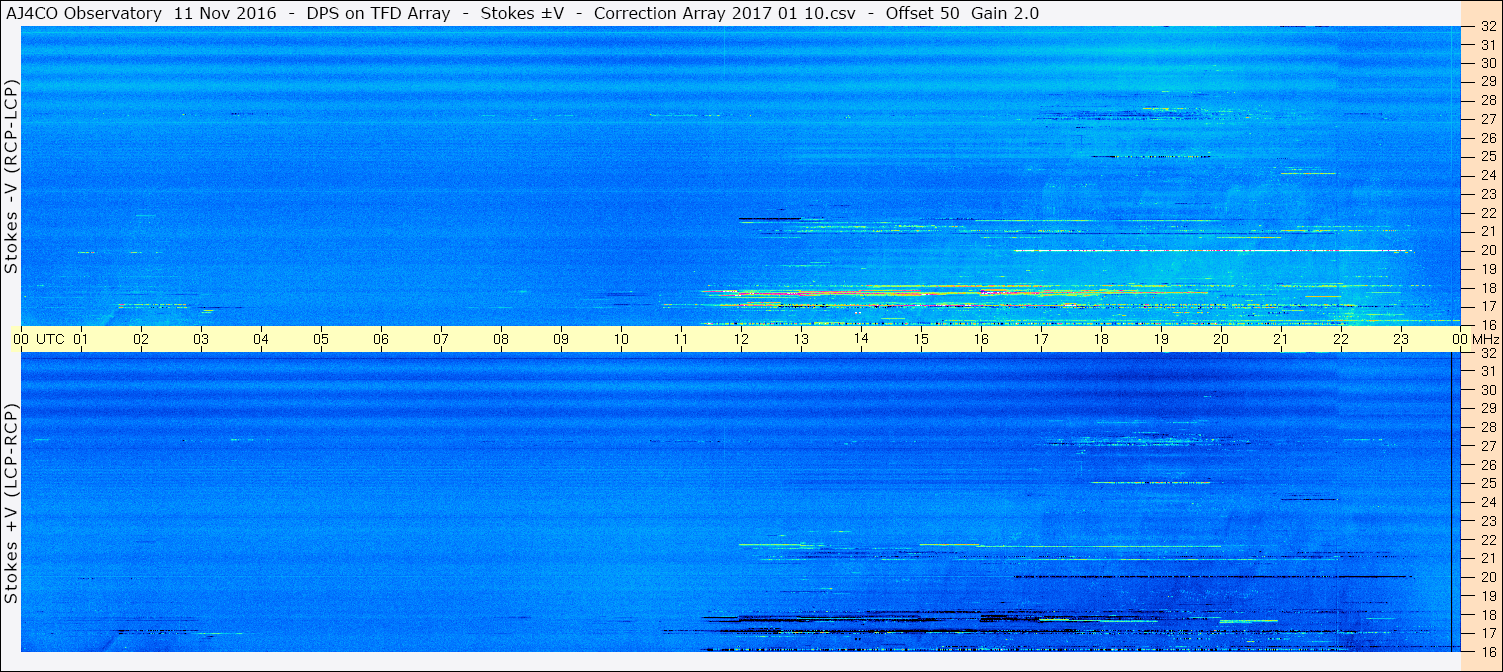Click the 26 MHz label in Stokes -V panel
This screenshot has width=1503, height=672.
(1488, 138)
